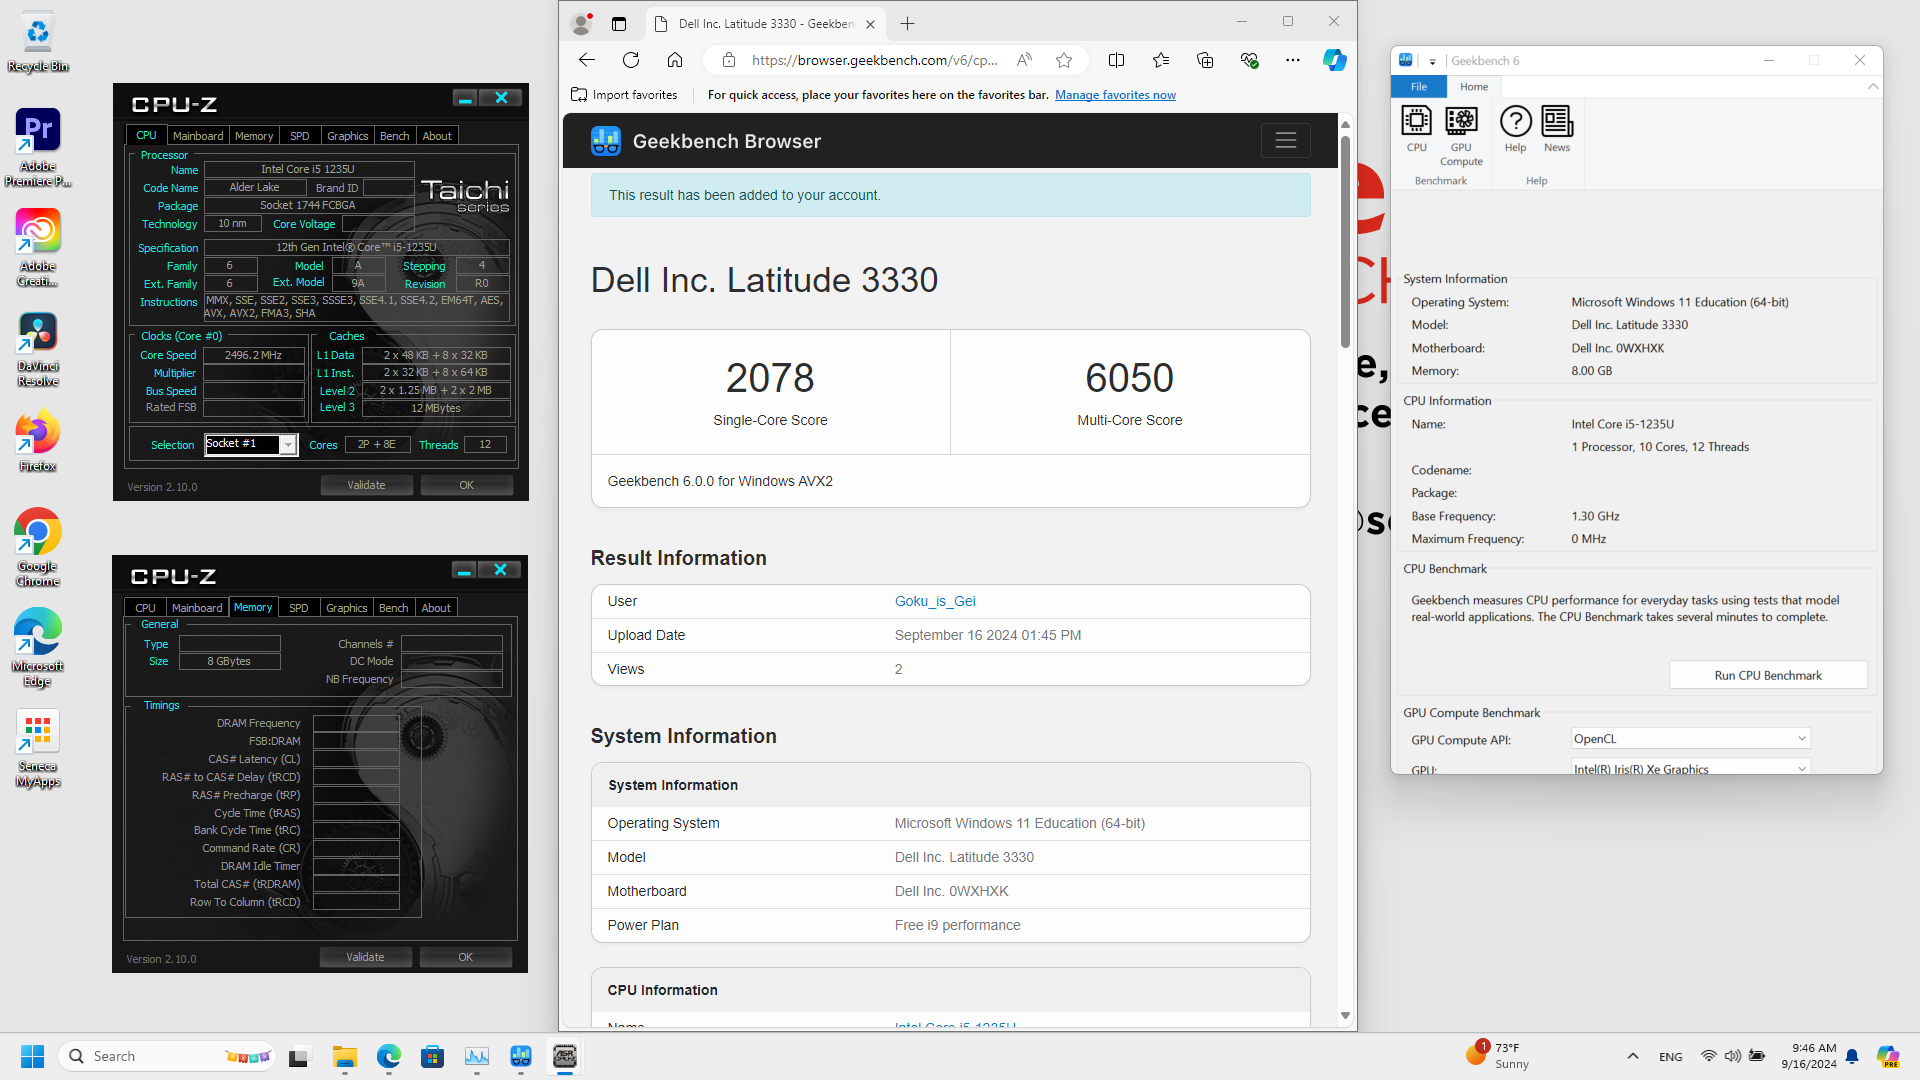Open the File tab in Geekbench 6

[x=1418, y=87]
